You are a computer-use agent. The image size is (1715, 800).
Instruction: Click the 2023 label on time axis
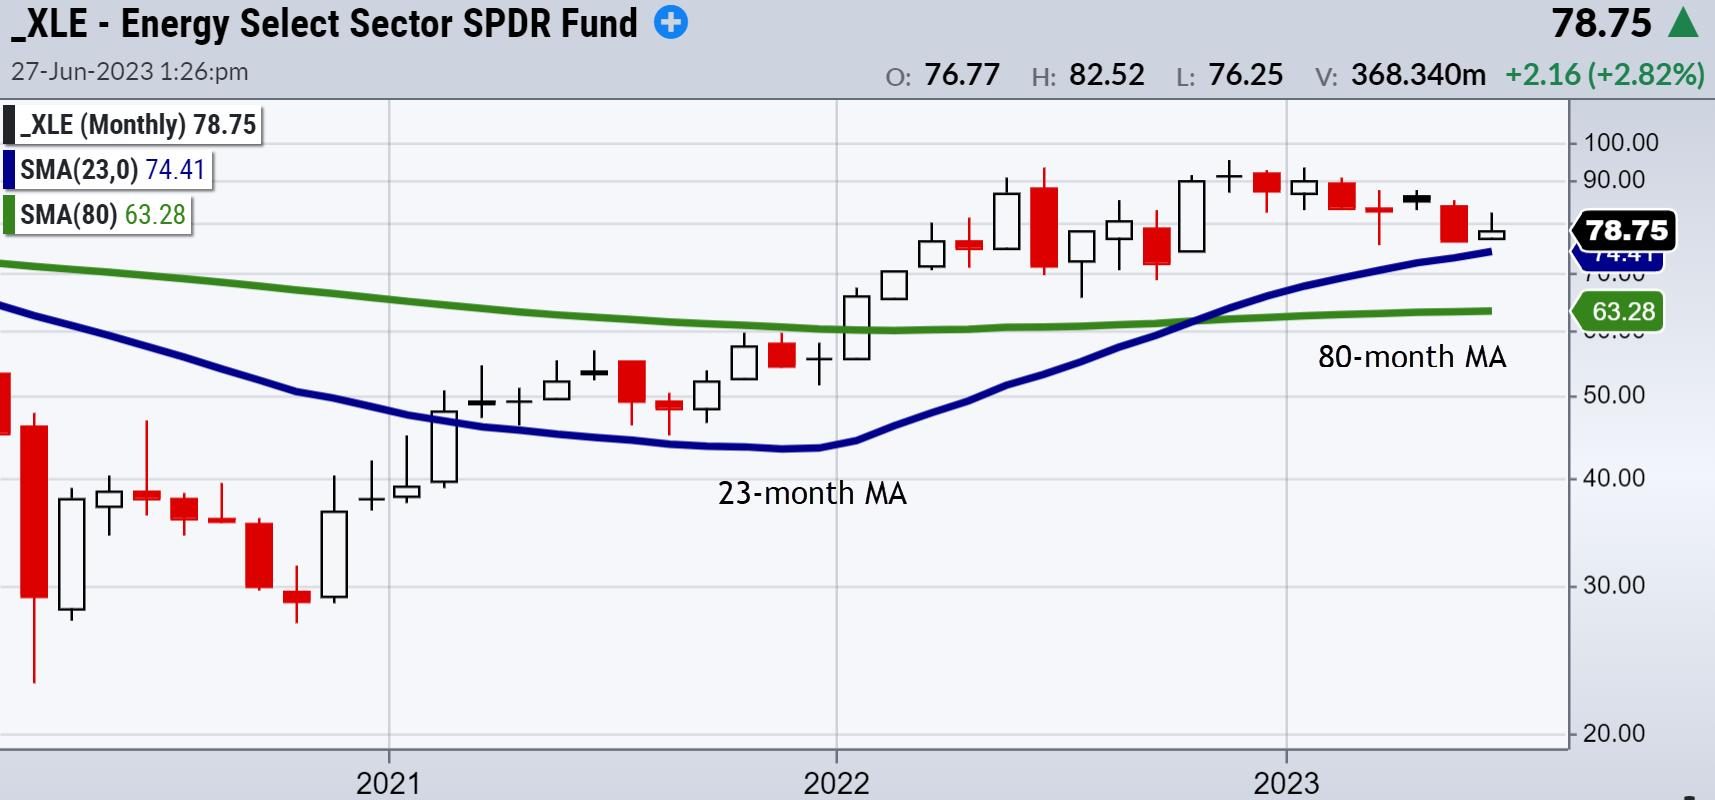click(1286, 782)
